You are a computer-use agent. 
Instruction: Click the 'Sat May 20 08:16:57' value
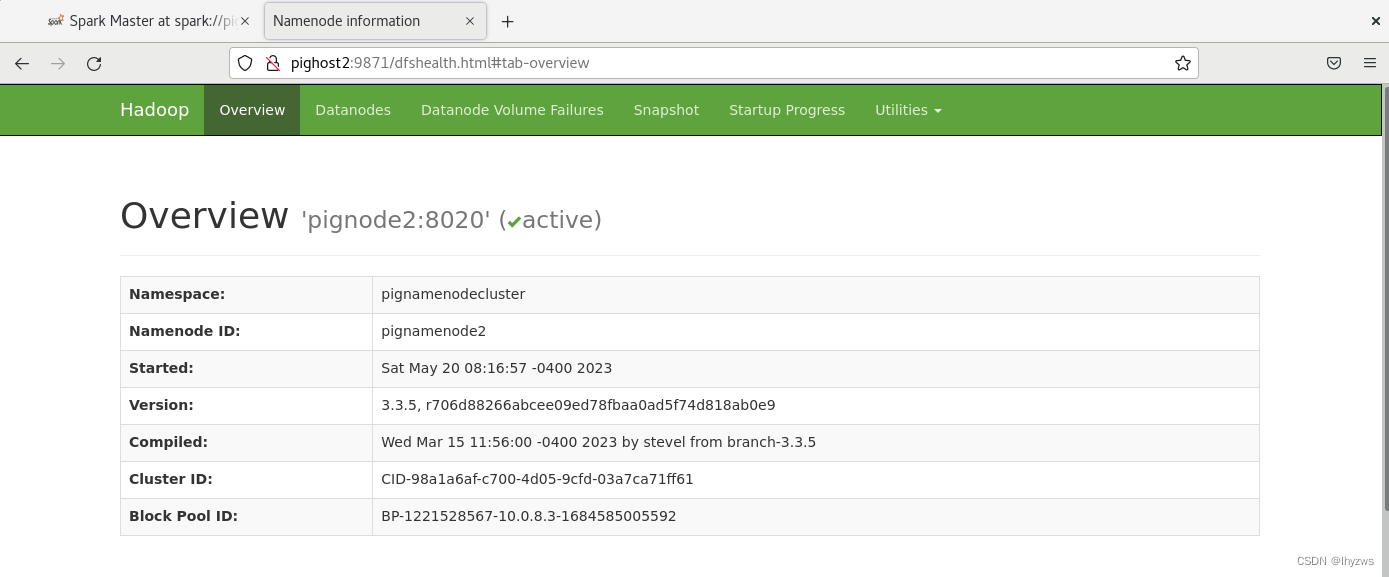496,368
